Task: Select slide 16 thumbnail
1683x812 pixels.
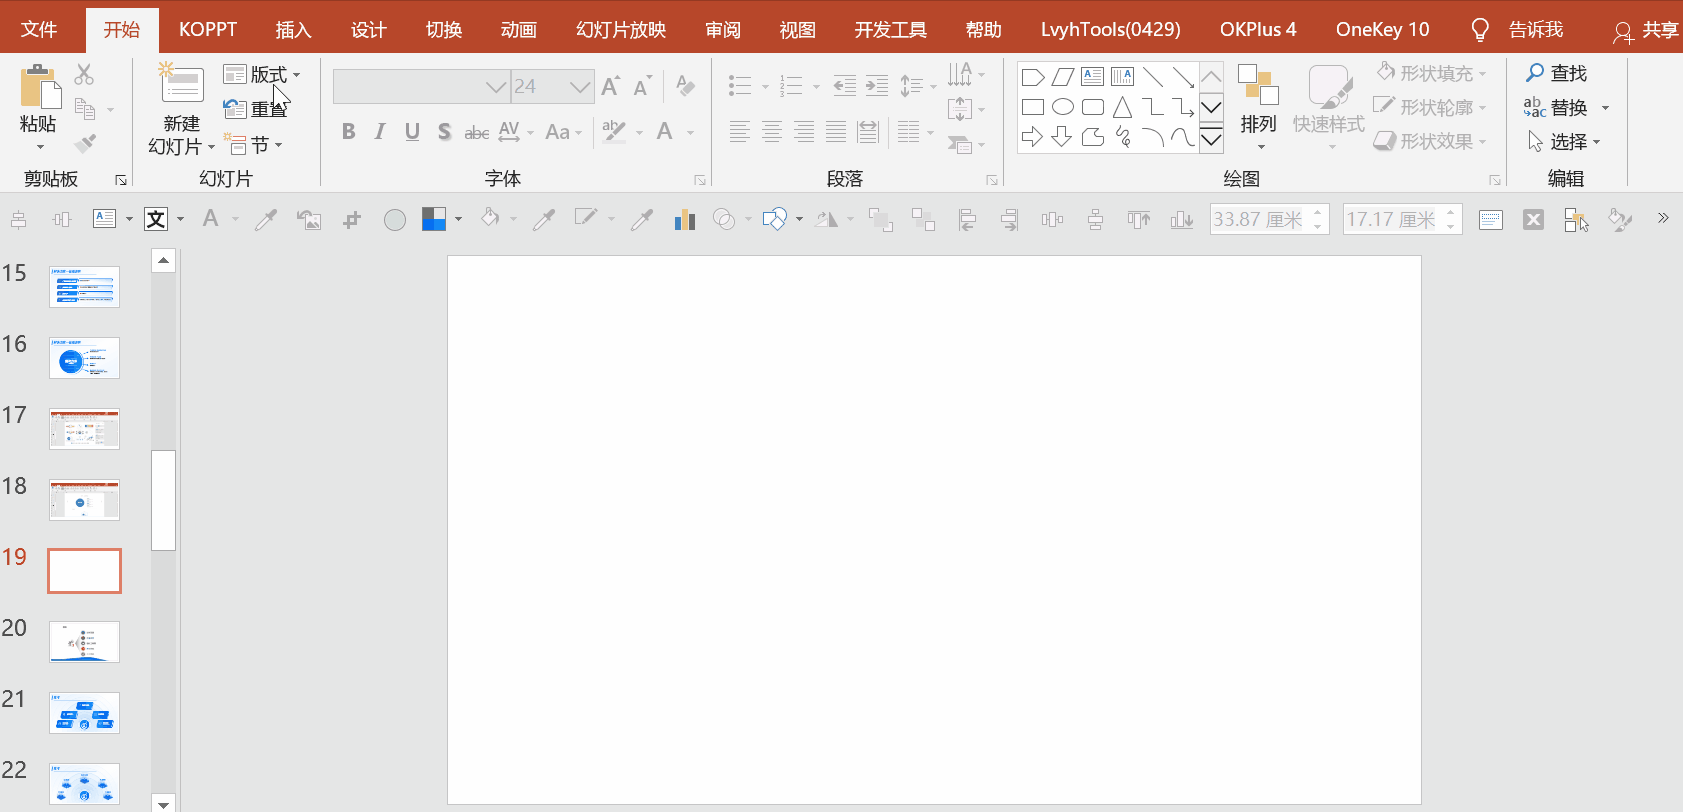Action: pos(84,358)
